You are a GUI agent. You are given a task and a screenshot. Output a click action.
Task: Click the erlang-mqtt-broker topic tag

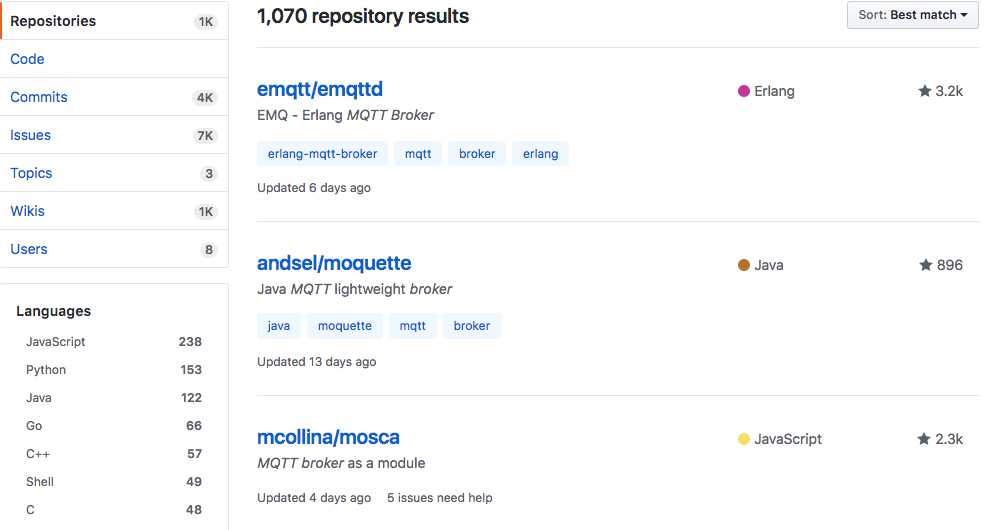pos(323,154)
